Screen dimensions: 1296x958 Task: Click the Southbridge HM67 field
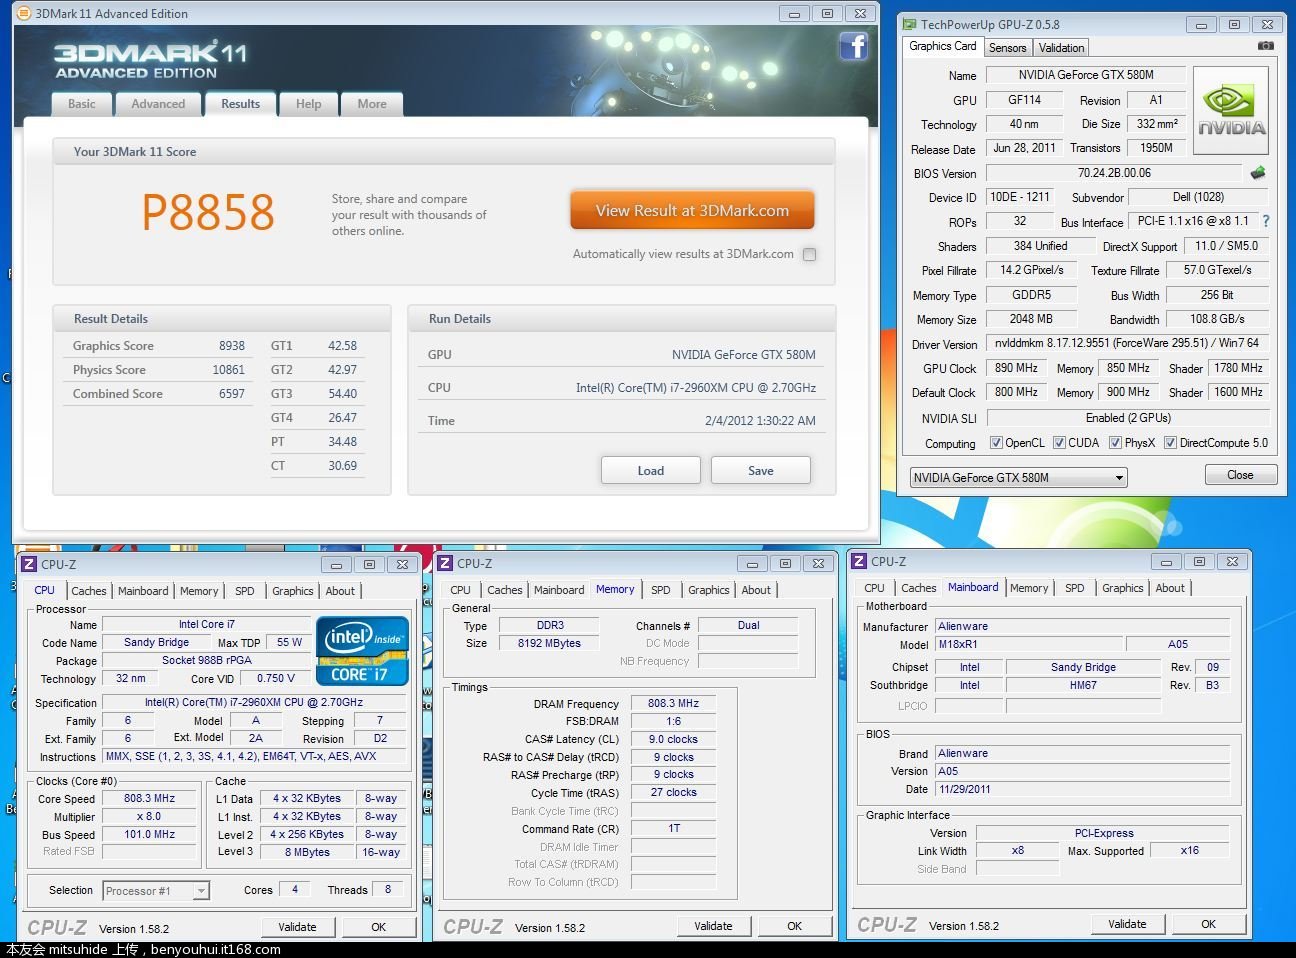1083,686
